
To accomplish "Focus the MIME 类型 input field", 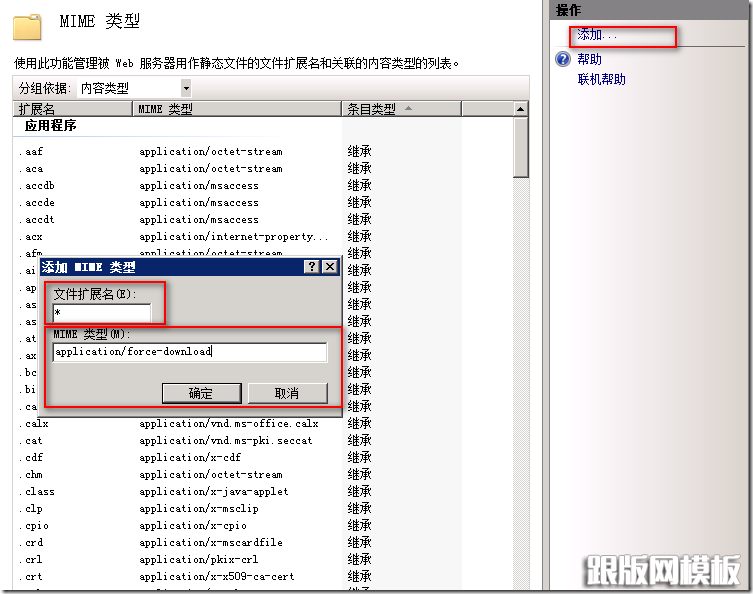I will coord(190,352).
